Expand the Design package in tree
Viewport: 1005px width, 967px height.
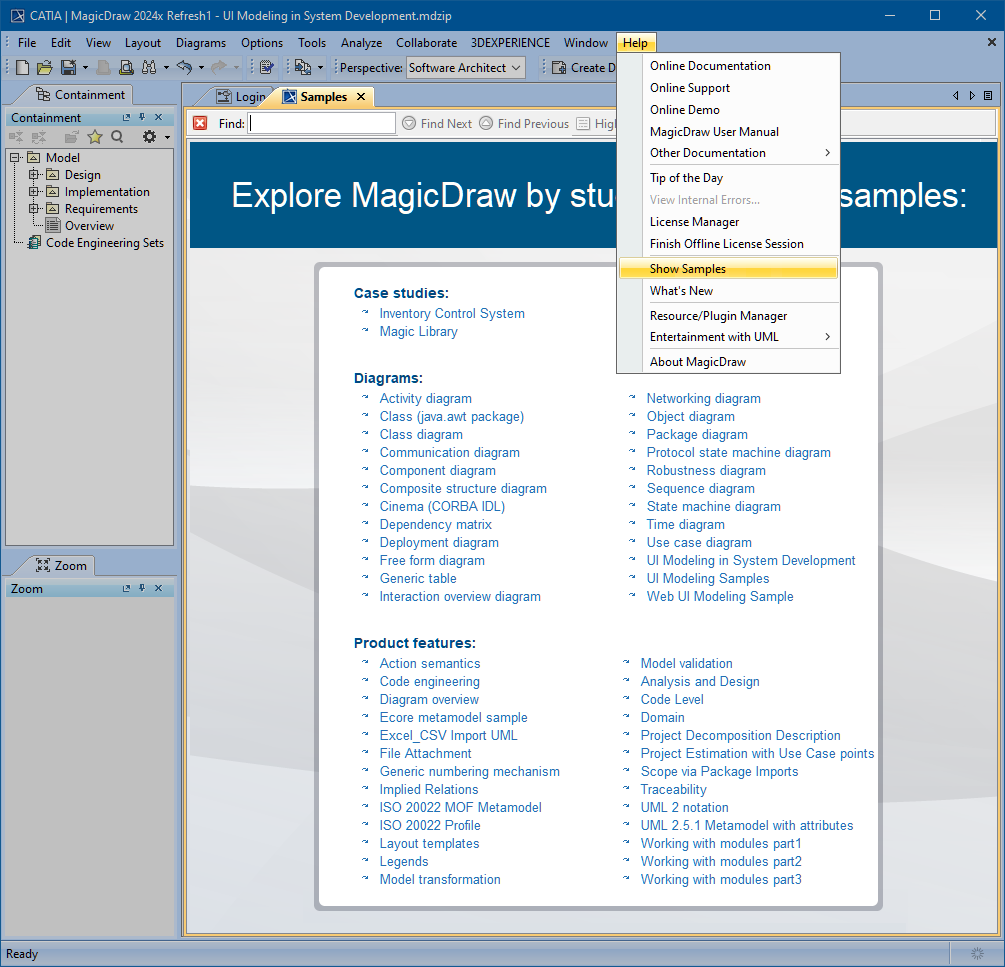(34, 175)
